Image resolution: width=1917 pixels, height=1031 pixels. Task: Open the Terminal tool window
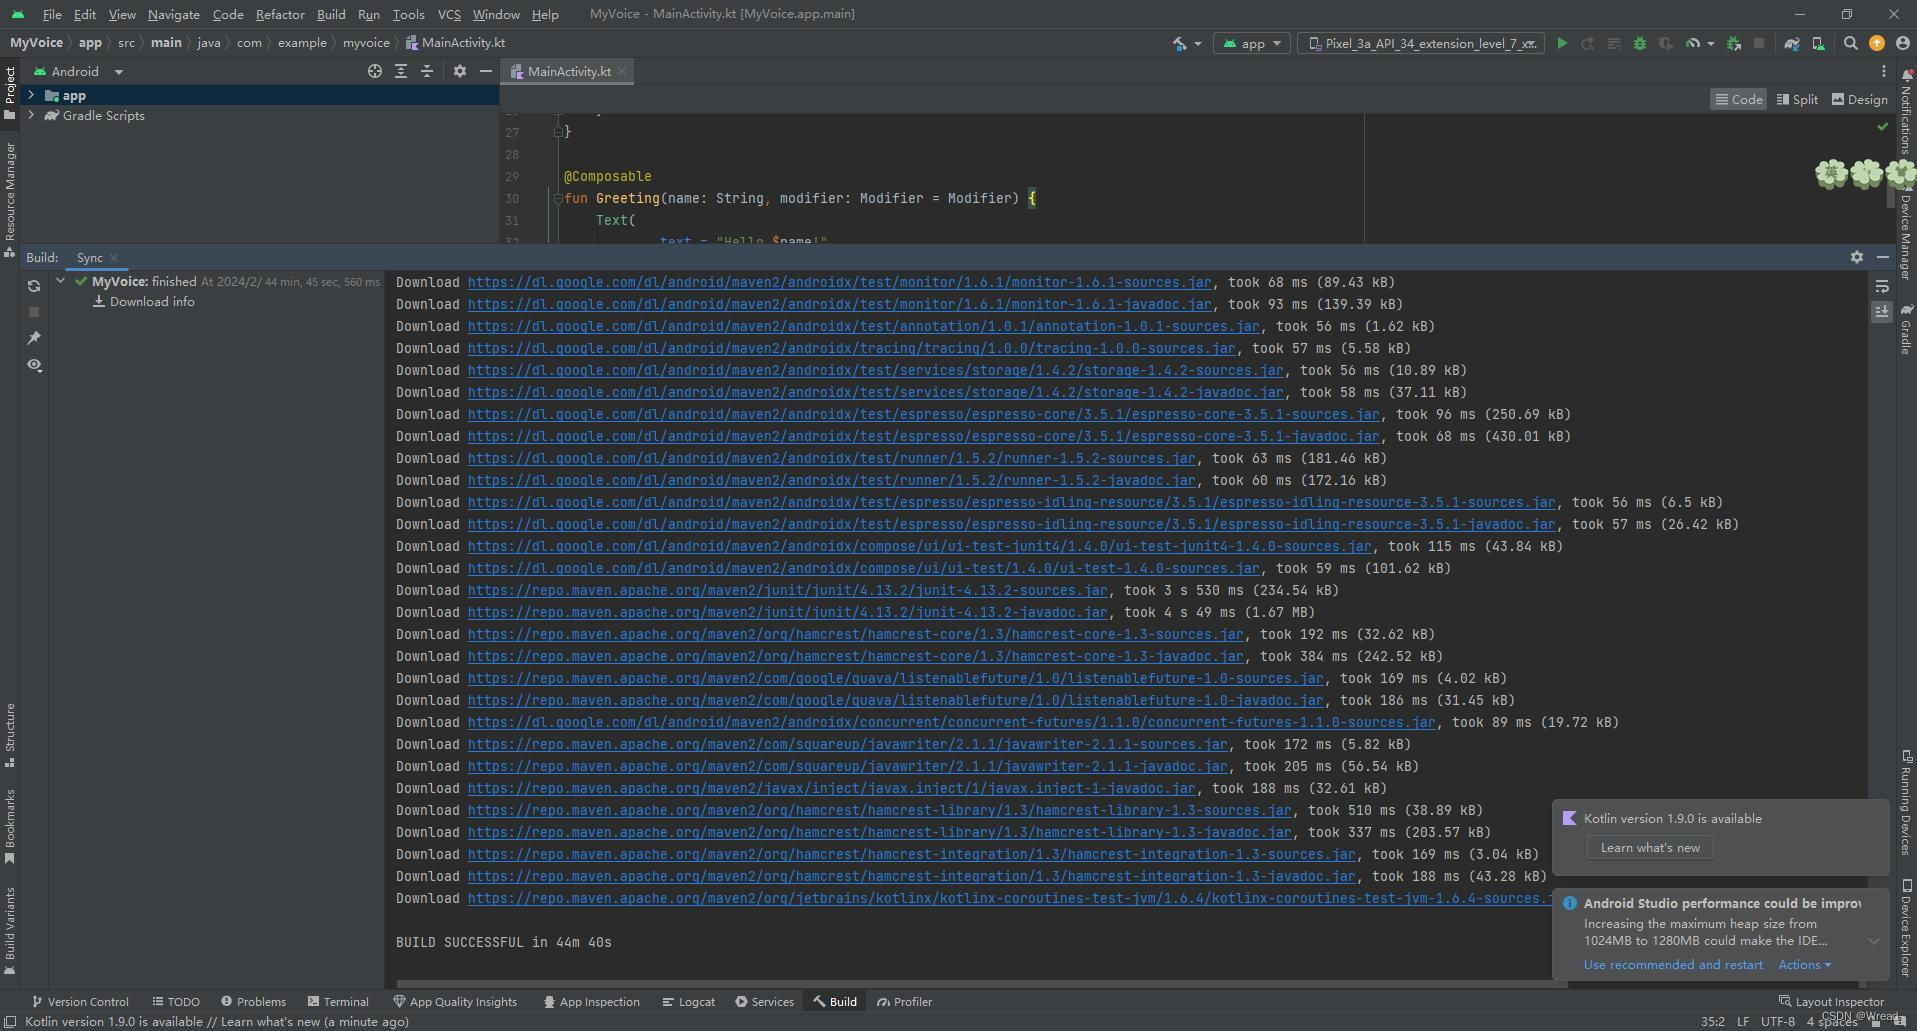coord(338,1001)
